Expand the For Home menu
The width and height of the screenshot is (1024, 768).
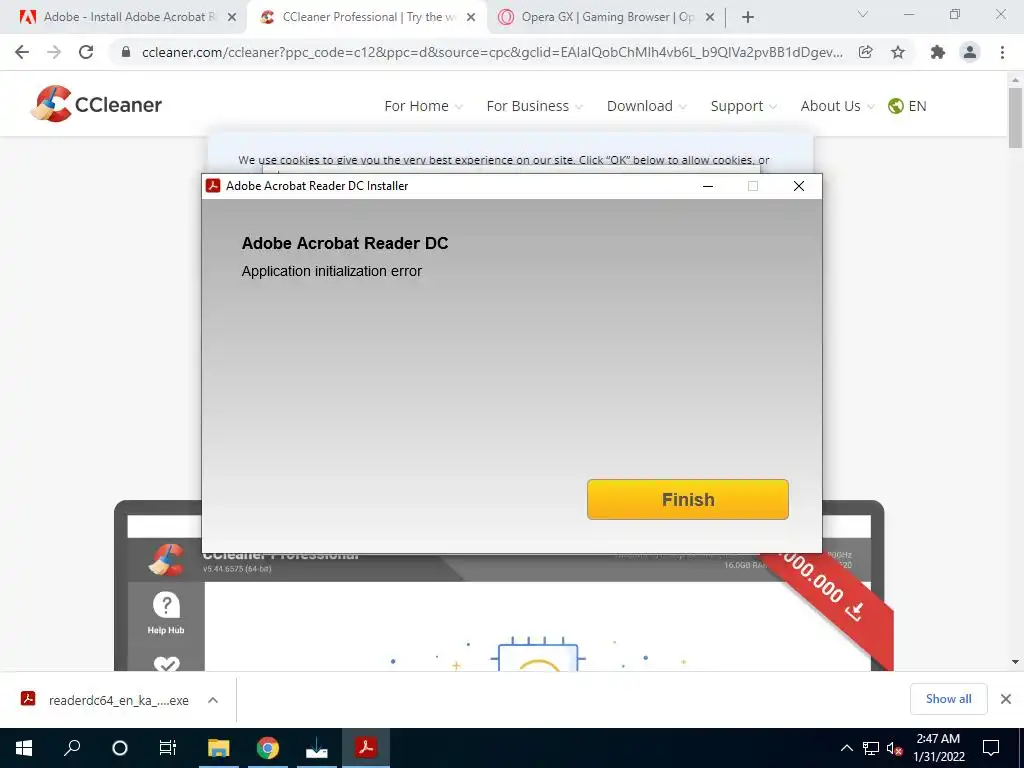pyautogui.click(x=423, y=106)
